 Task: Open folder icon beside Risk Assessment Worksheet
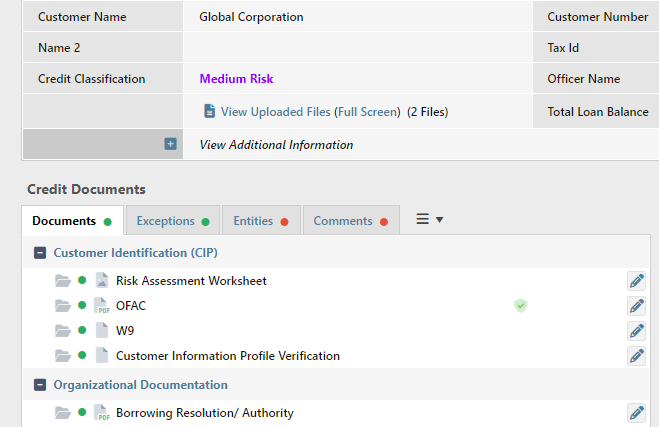63,281
